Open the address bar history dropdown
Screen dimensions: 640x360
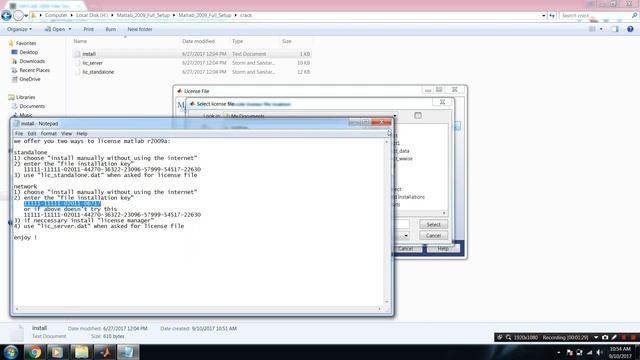tap(544, 16)
